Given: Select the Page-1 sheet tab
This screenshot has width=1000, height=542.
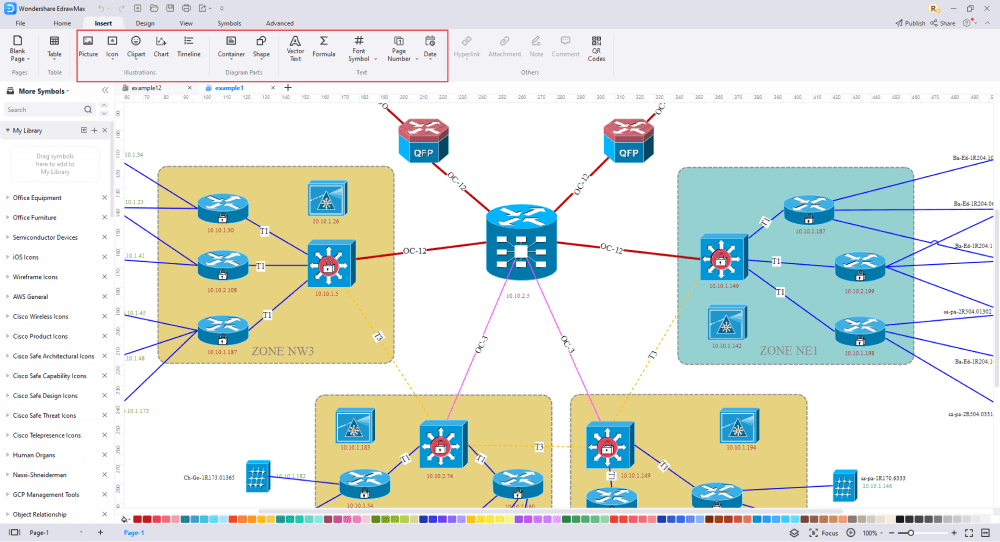Looking at the screenshot, I should coord(134,532).
